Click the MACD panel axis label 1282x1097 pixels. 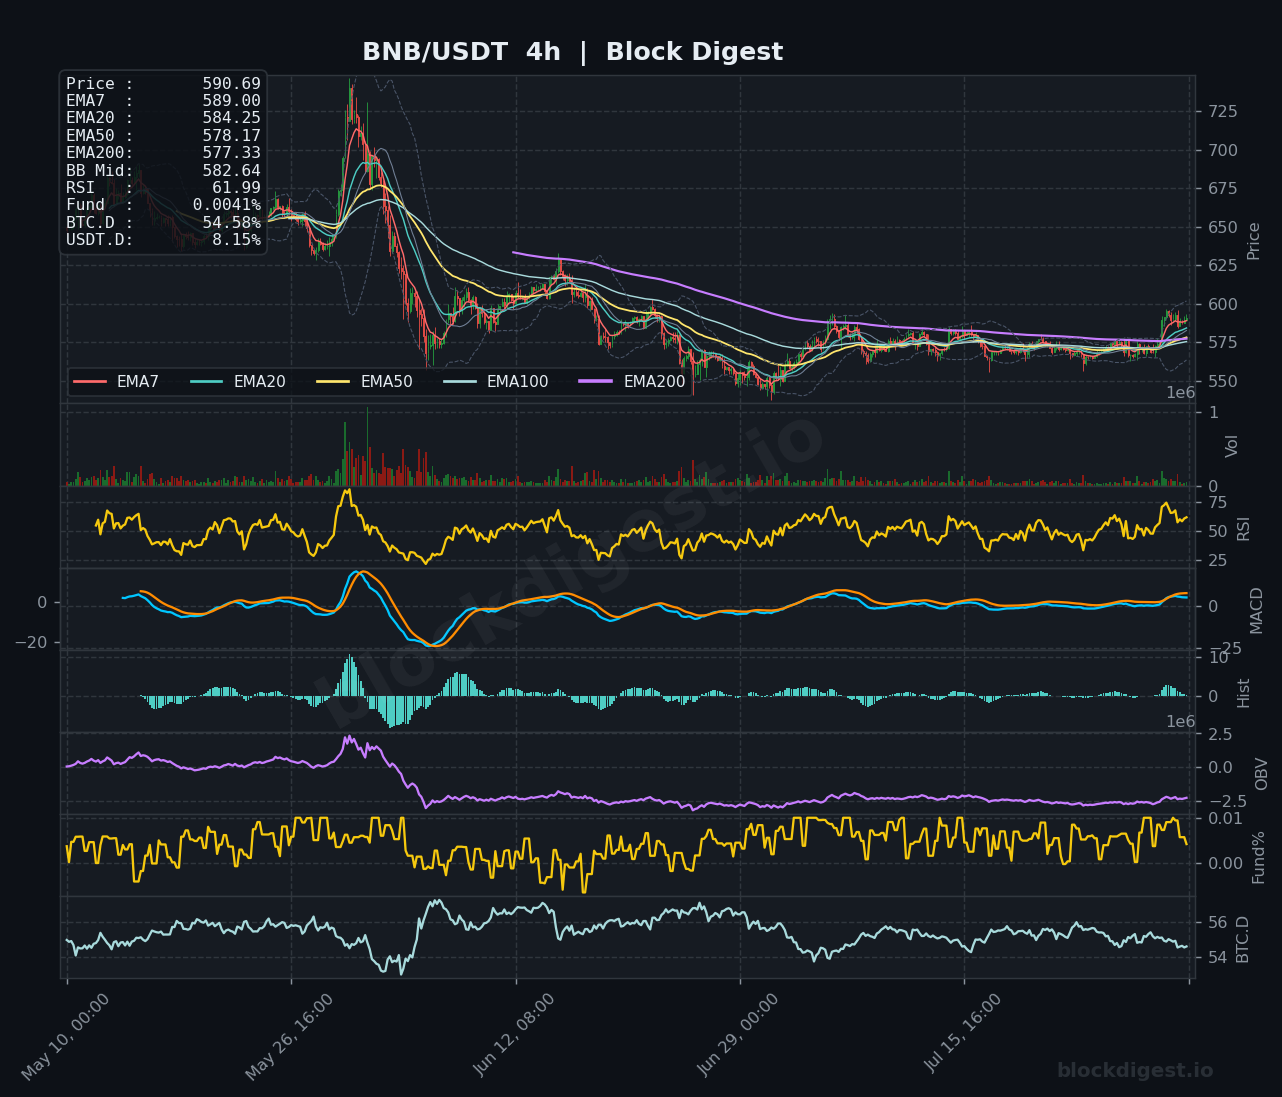[x=1257, y=610]
